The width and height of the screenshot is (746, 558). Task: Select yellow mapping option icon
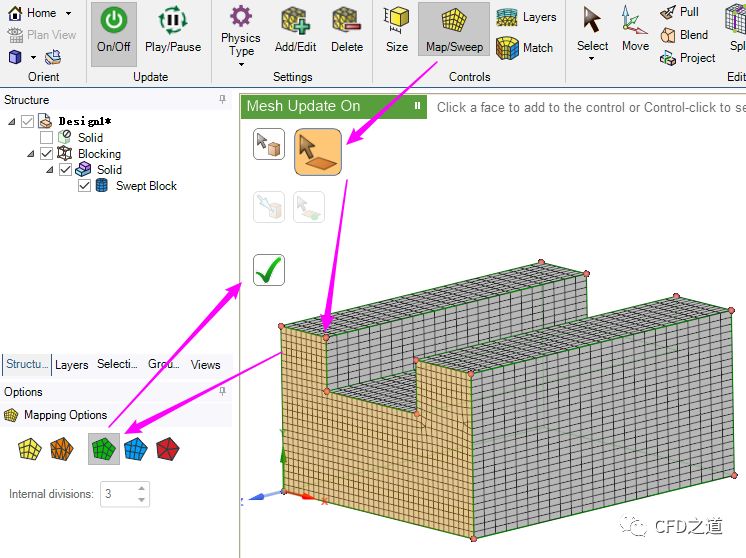pyautogui.click(x=29, y=449)
